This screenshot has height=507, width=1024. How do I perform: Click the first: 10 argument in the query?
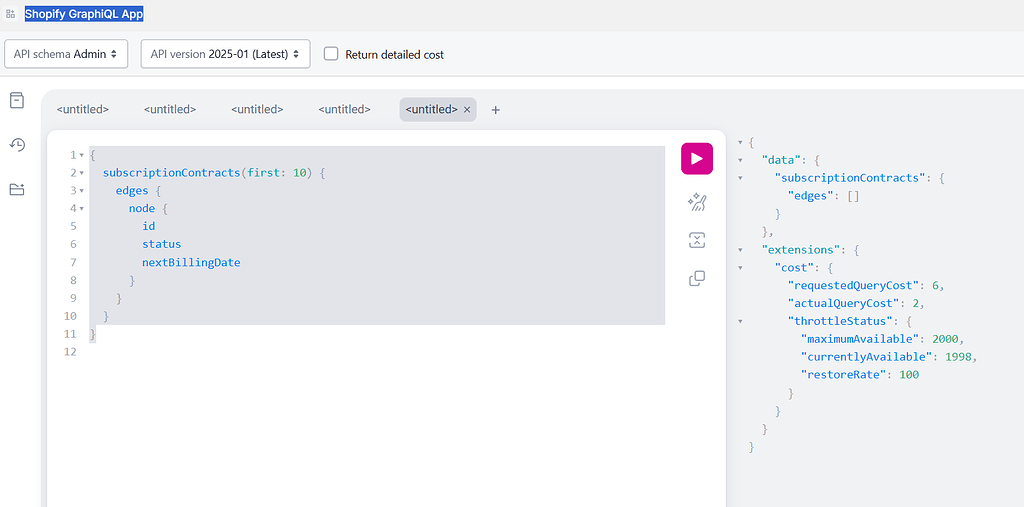click(x=276, y=173)
